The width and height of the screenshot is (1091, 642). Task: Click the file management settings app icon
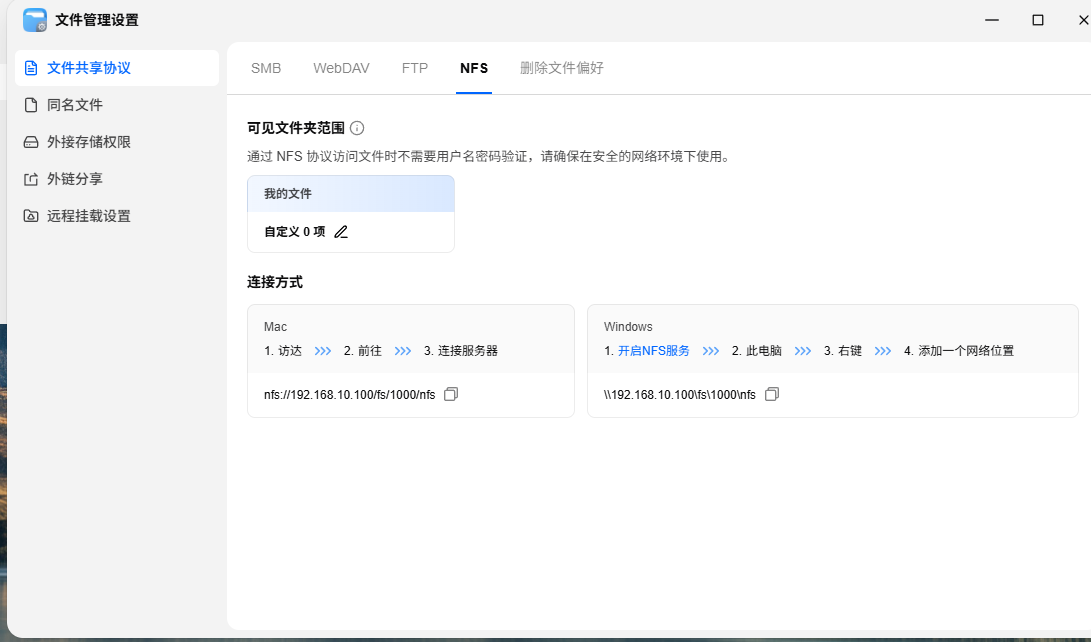(x=35, y=20)
